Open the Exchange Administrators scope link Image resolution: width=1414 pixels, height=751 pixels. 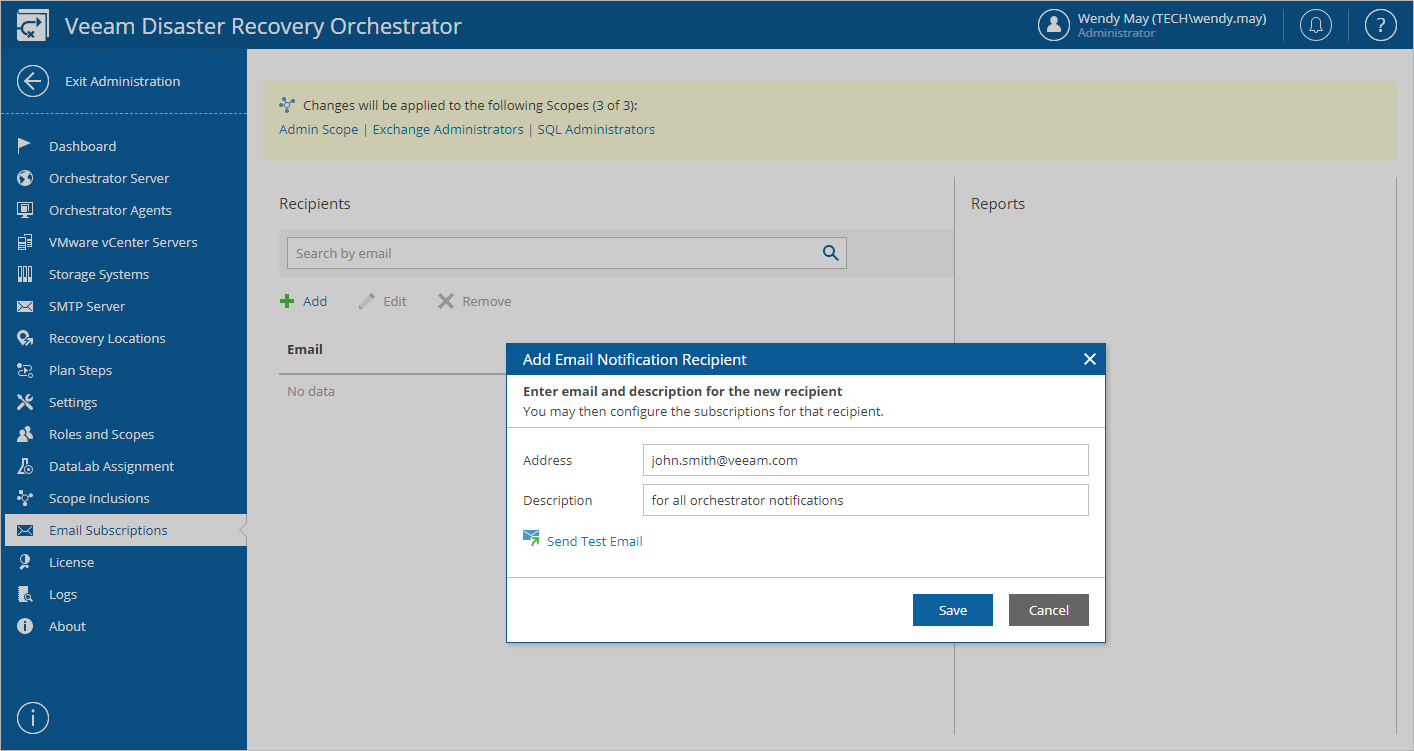[x=448, y=130]
